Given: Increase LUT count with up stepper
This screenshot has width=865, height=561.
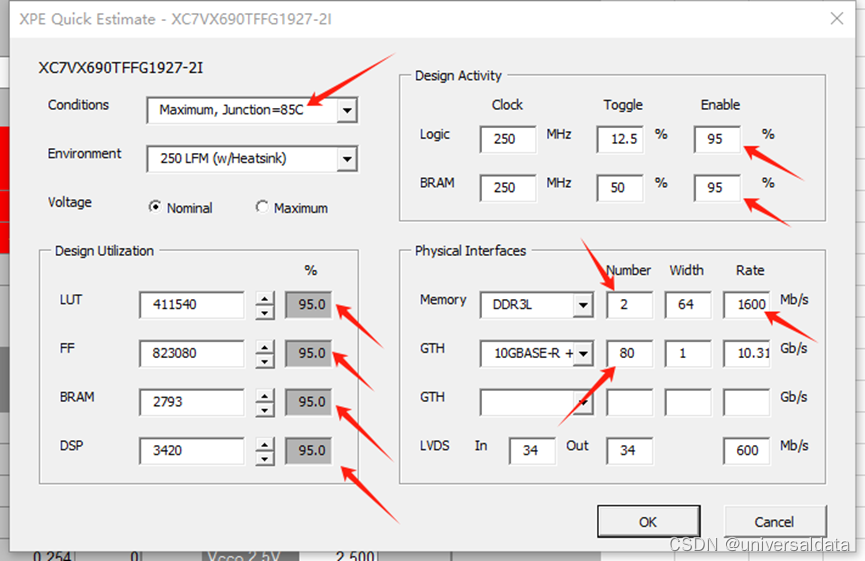Looking at the screenshot, I should (265, 298).
